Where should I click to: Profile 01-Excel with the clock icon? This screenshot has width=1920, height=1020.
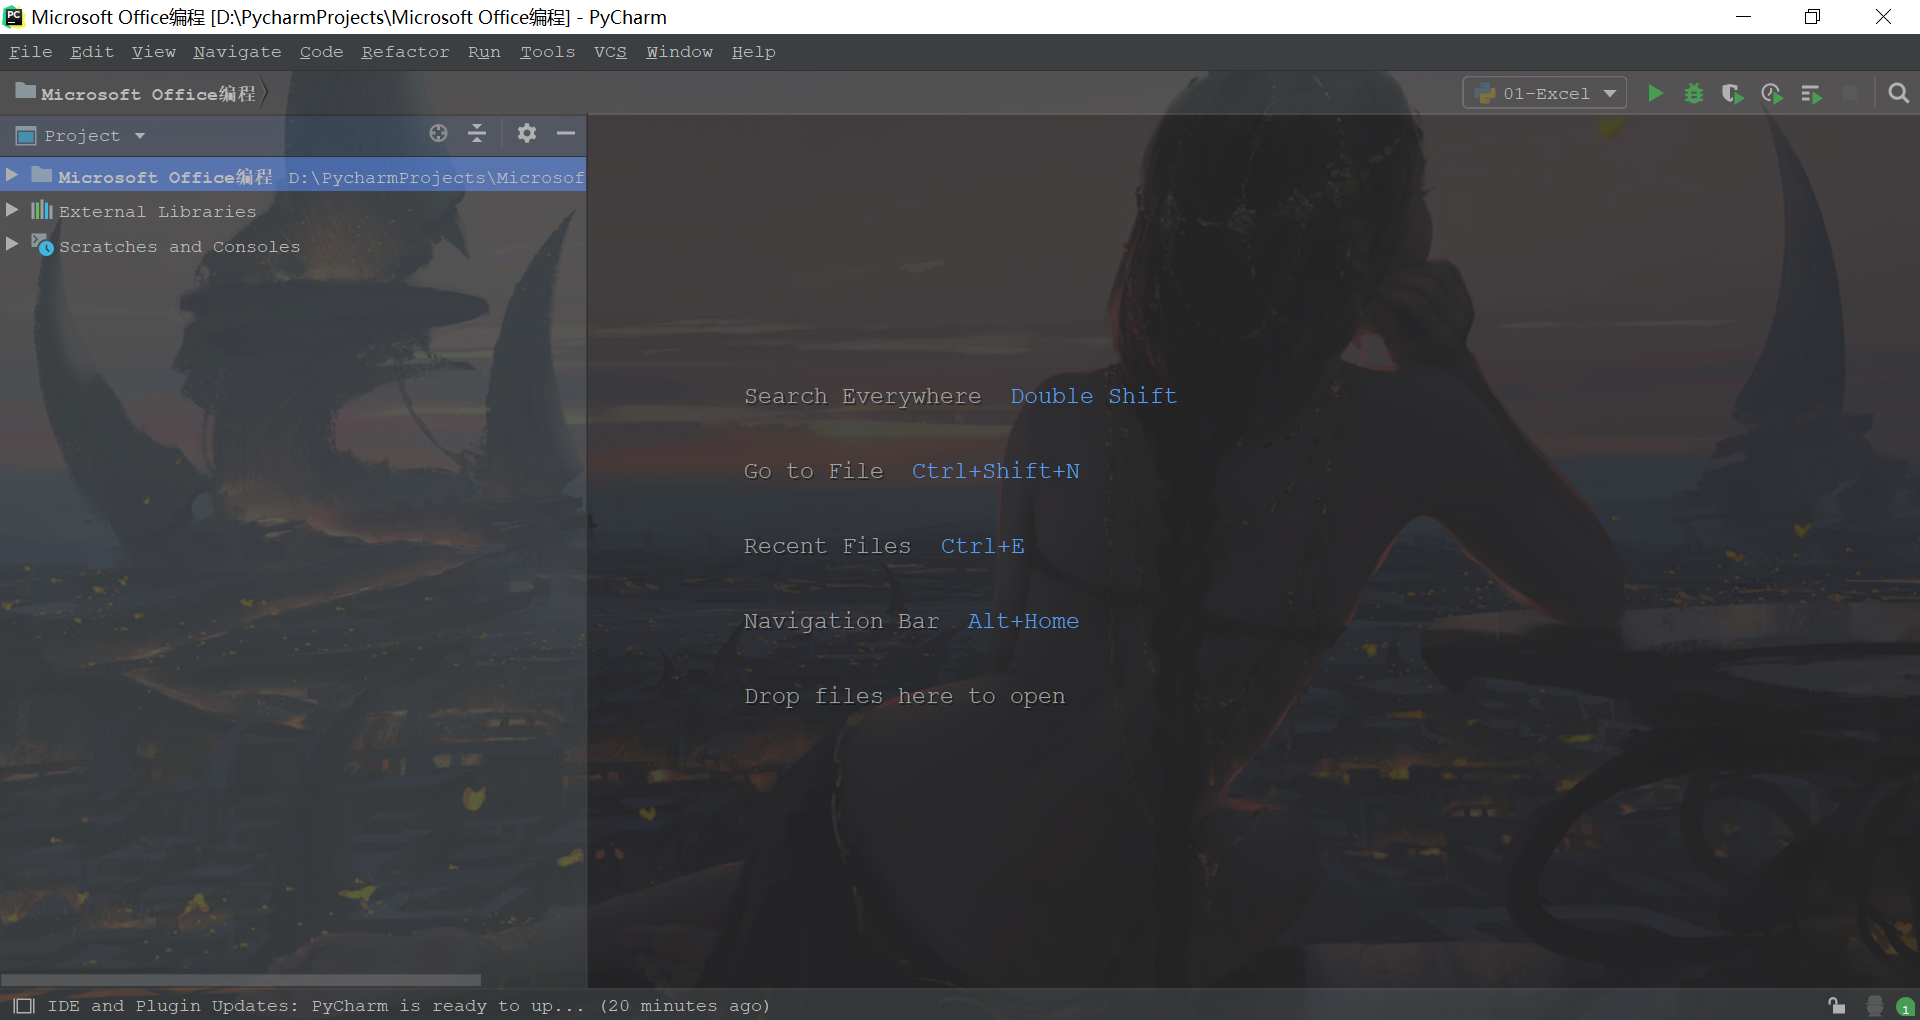click(1772, 93)
